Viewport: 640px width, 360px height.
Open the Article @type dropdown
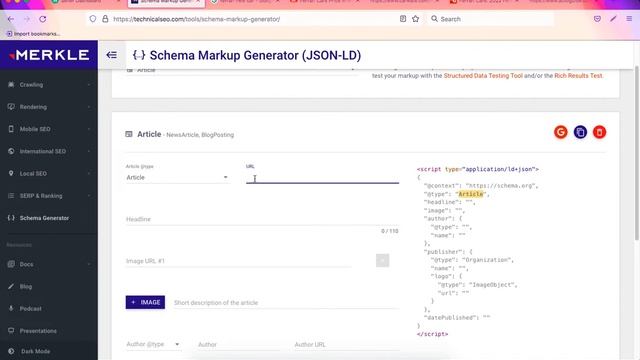(177, 178)
